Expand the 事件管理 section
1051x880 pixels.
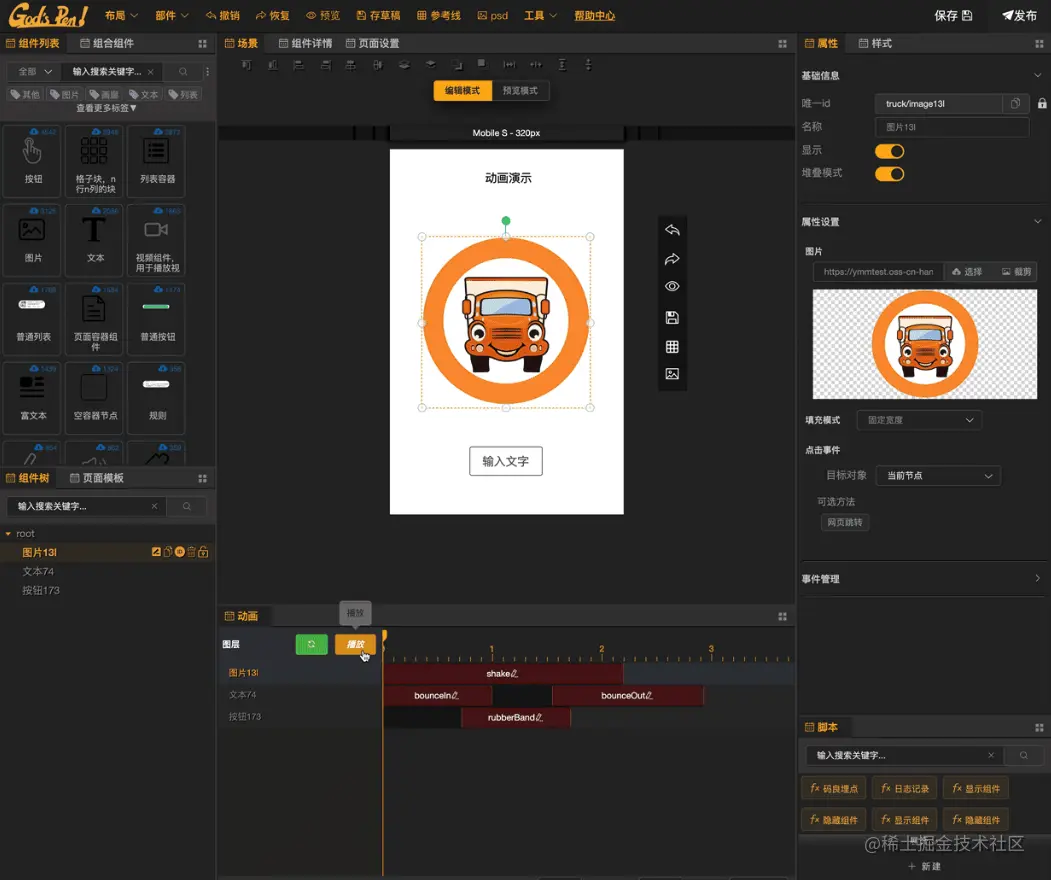click(1037, 578)
